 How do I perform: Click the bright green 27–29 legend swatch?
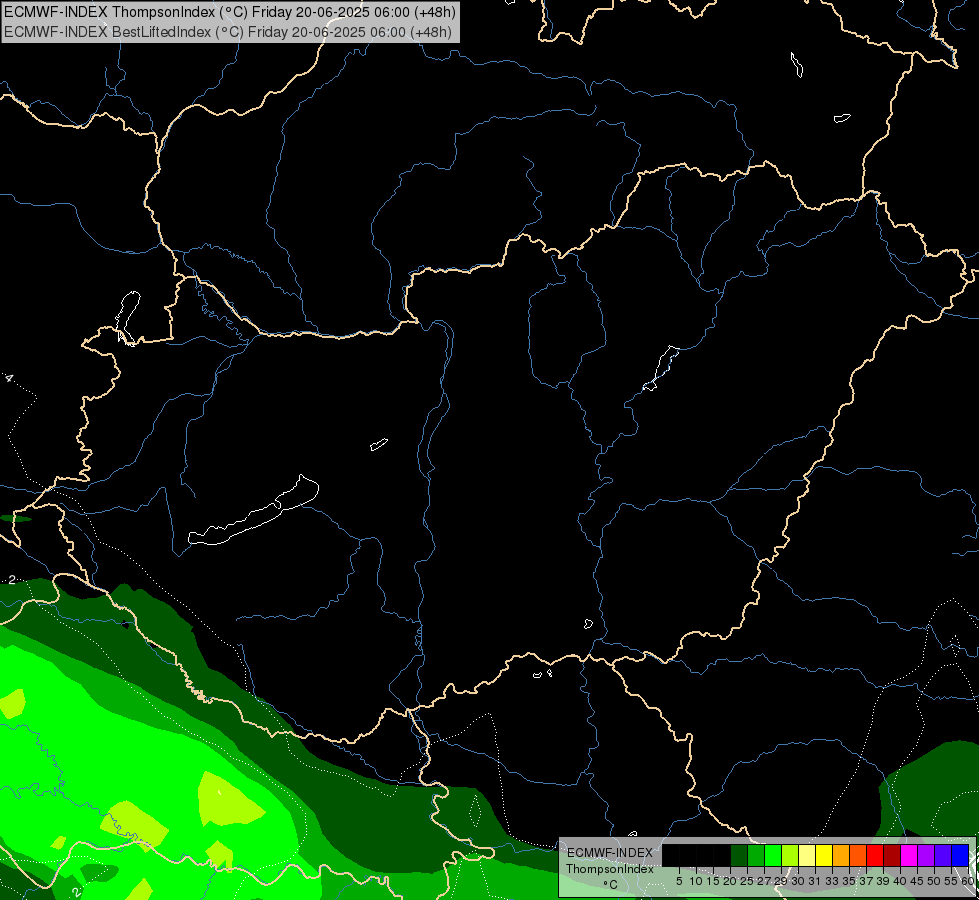click(x=773, y=855)
